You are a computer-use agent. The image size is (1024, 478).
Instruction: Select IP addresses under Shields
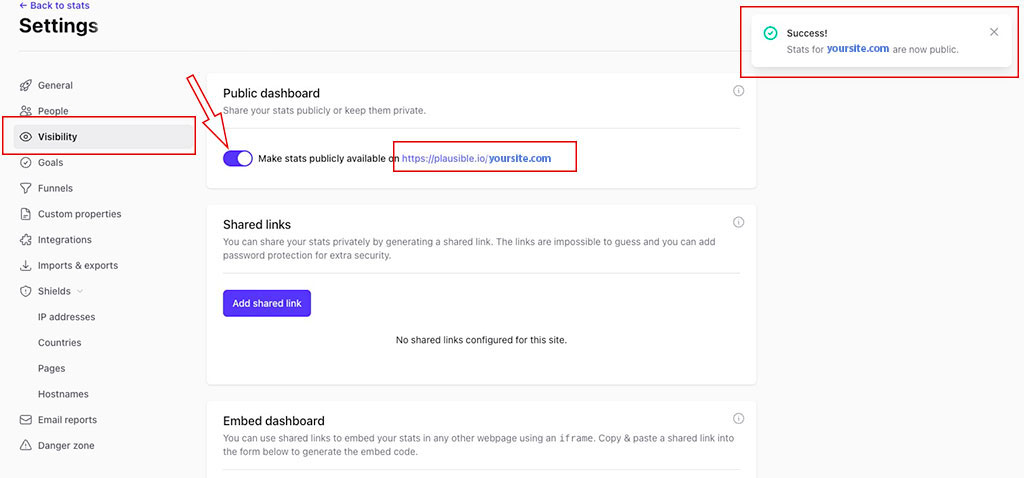pyautogui.click(x=66, y=317)
